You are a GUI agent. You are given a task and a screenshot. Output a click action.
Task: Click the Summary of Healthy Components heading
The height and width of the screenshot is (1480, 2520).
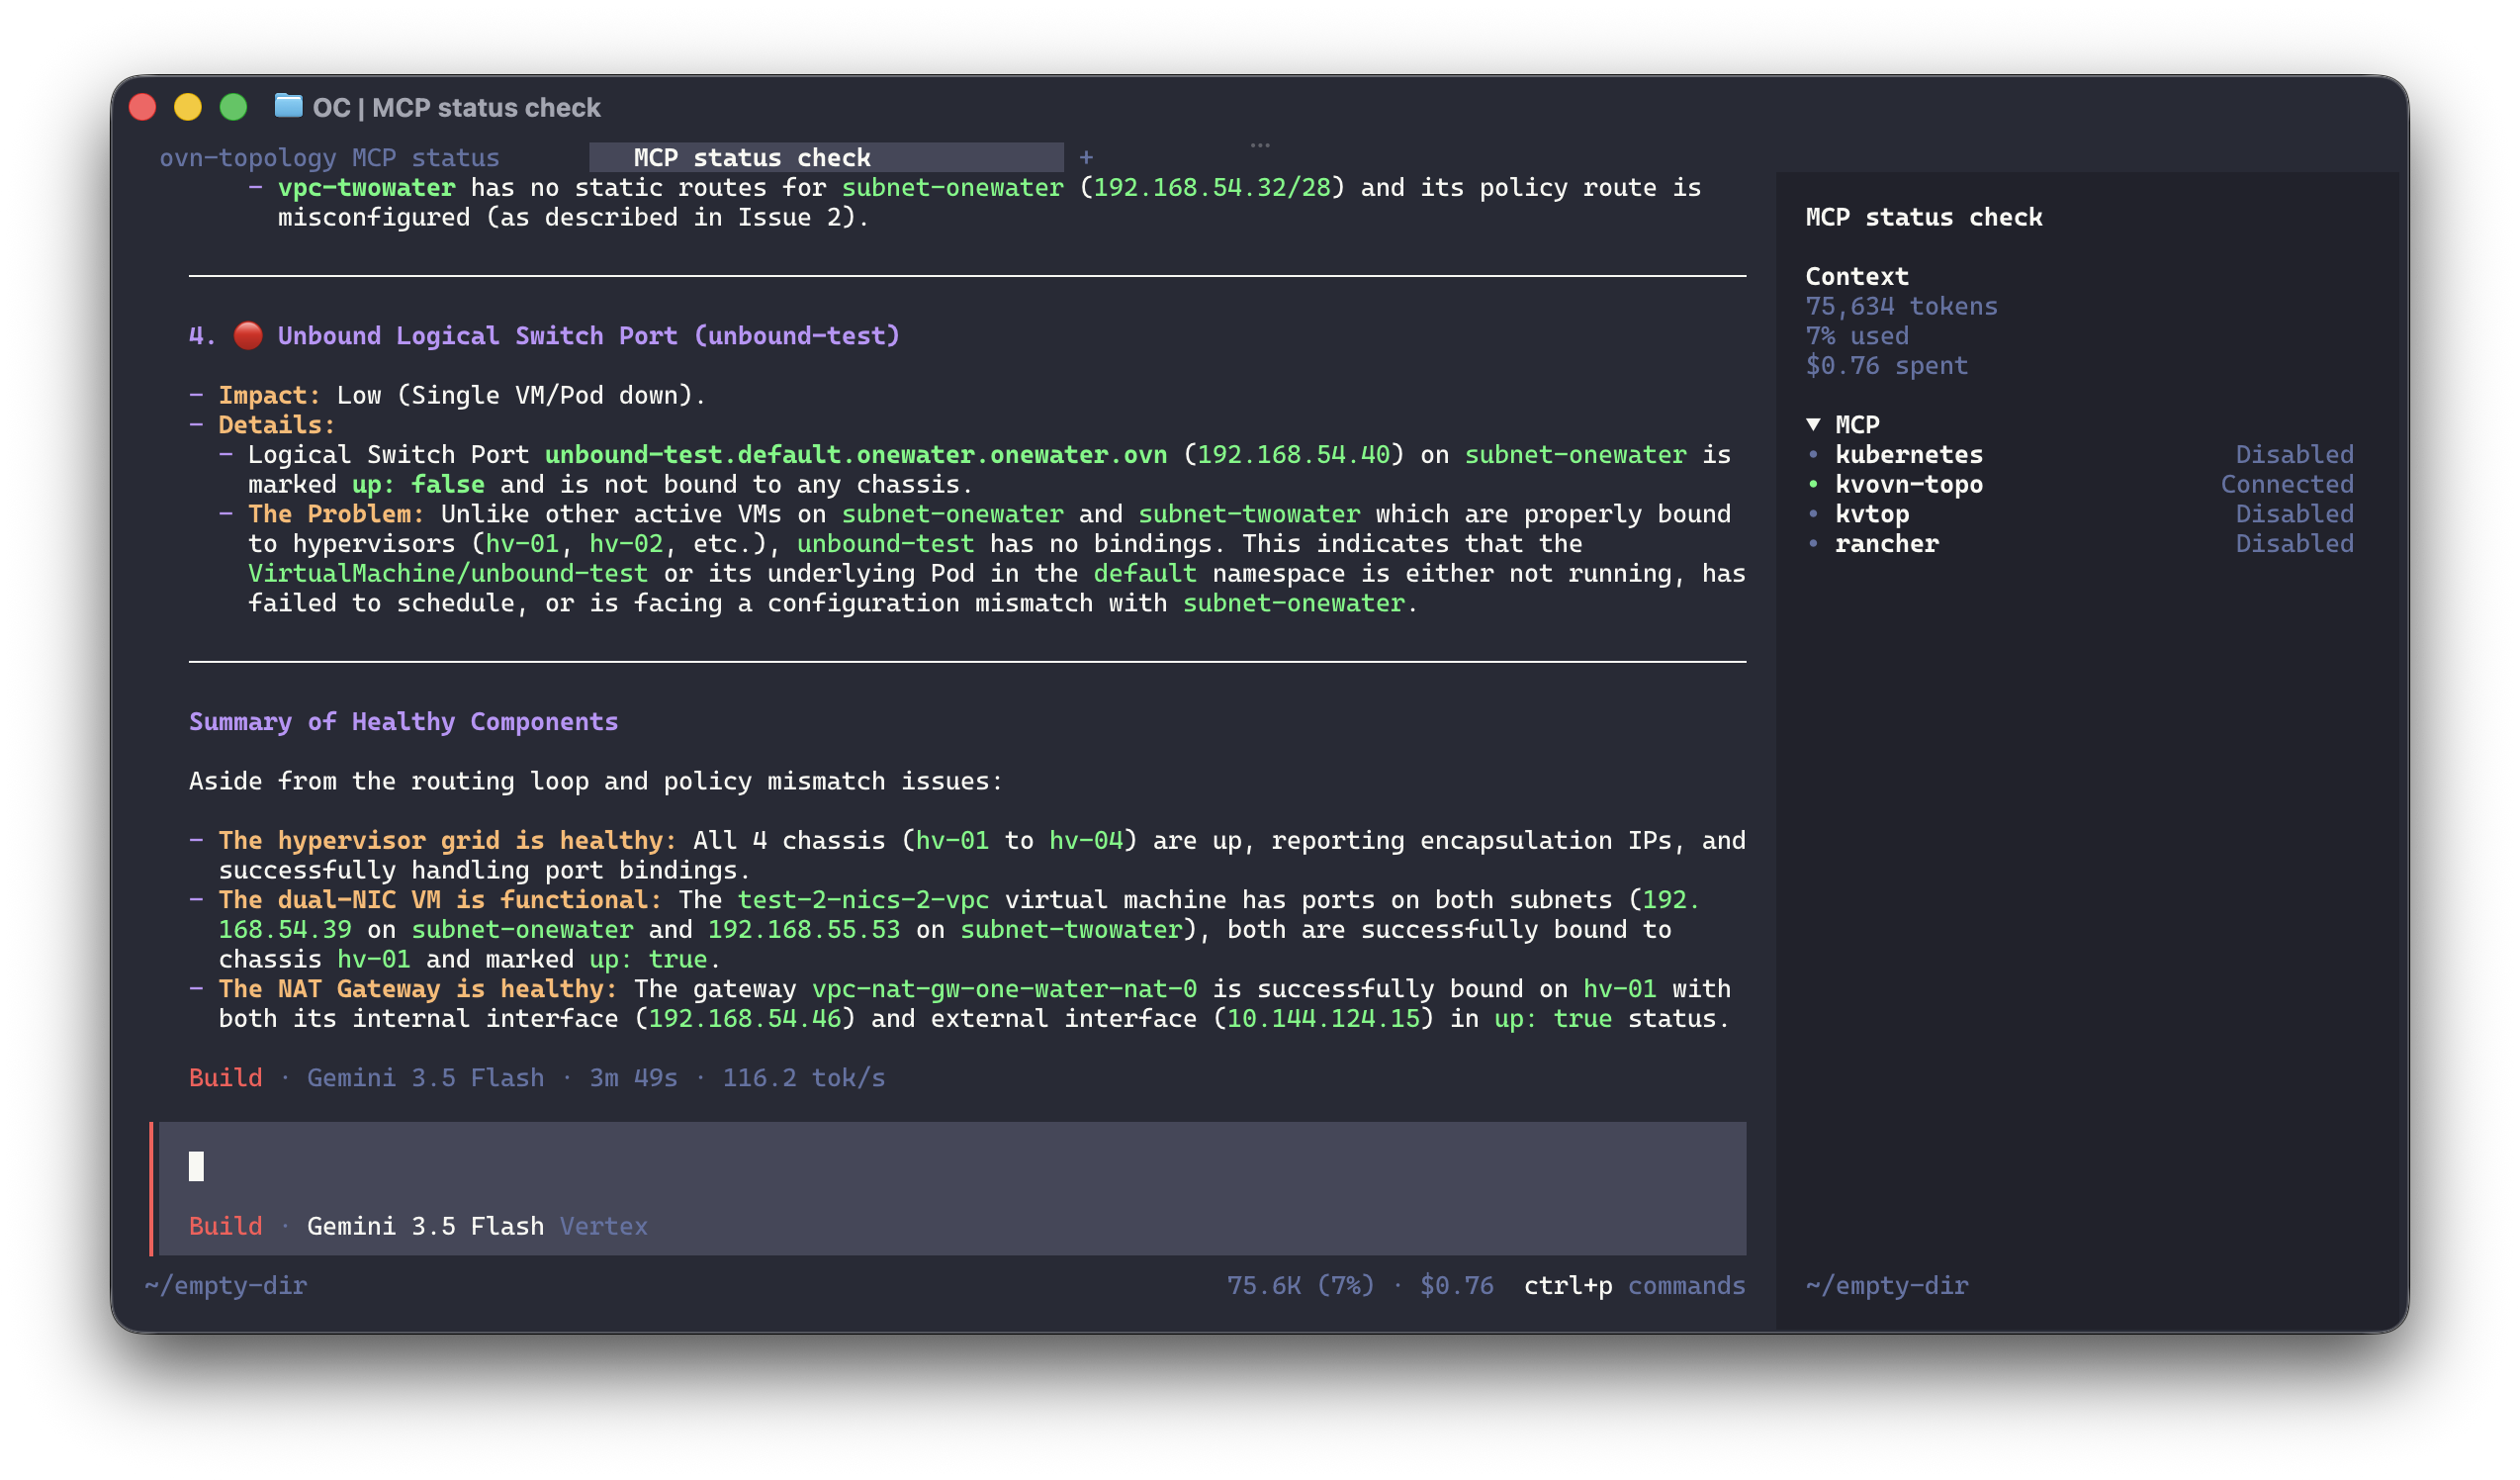coord(403,722)
